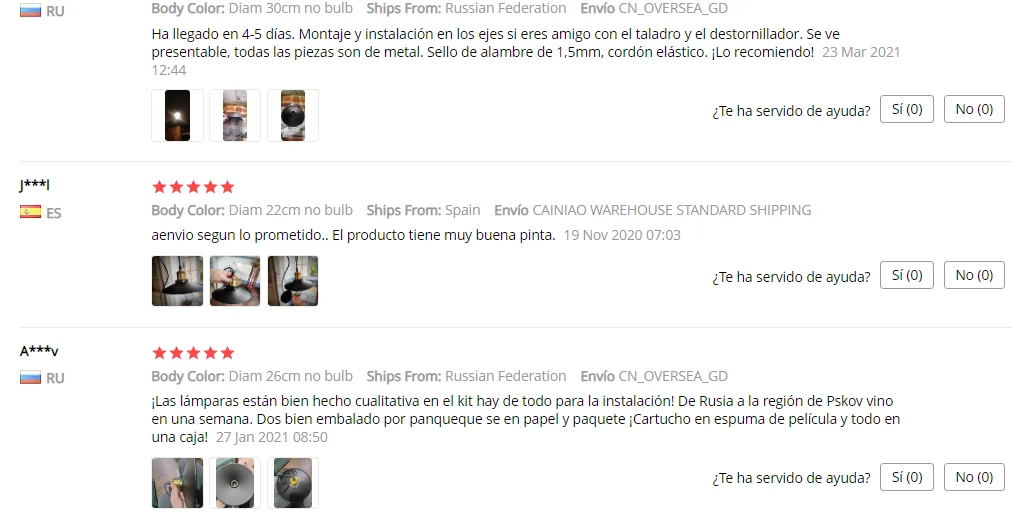The width and height of the screenshot is (1030, 524).
Task: Click the five-star rating of A***v's review
Action: pyautogui.click(x=193, y=353)
